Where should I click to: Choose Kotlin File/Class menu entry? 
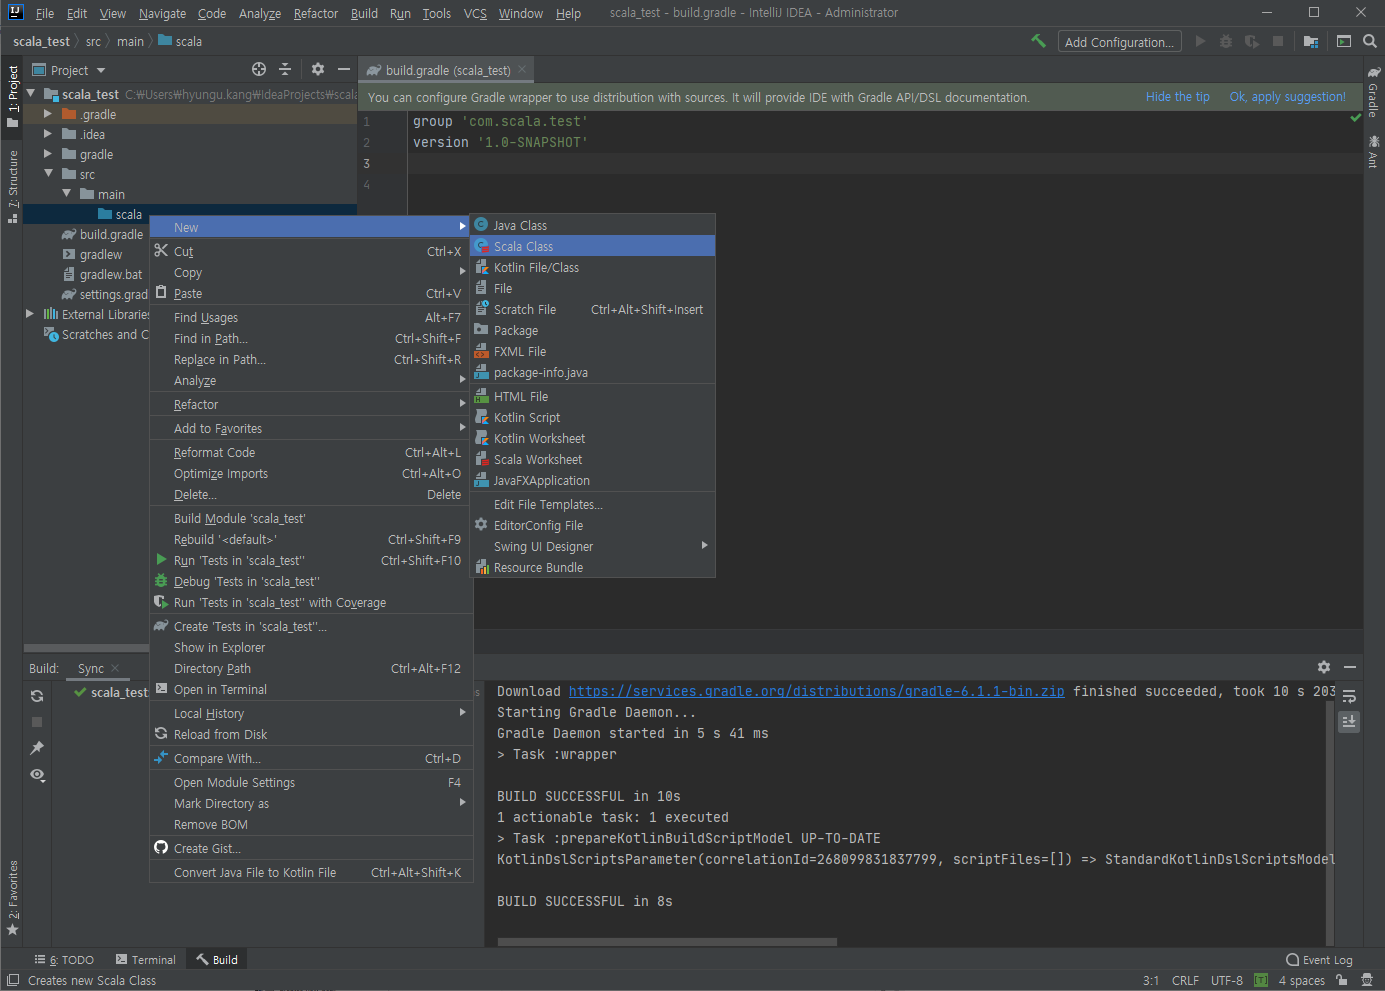coord(536,267)
